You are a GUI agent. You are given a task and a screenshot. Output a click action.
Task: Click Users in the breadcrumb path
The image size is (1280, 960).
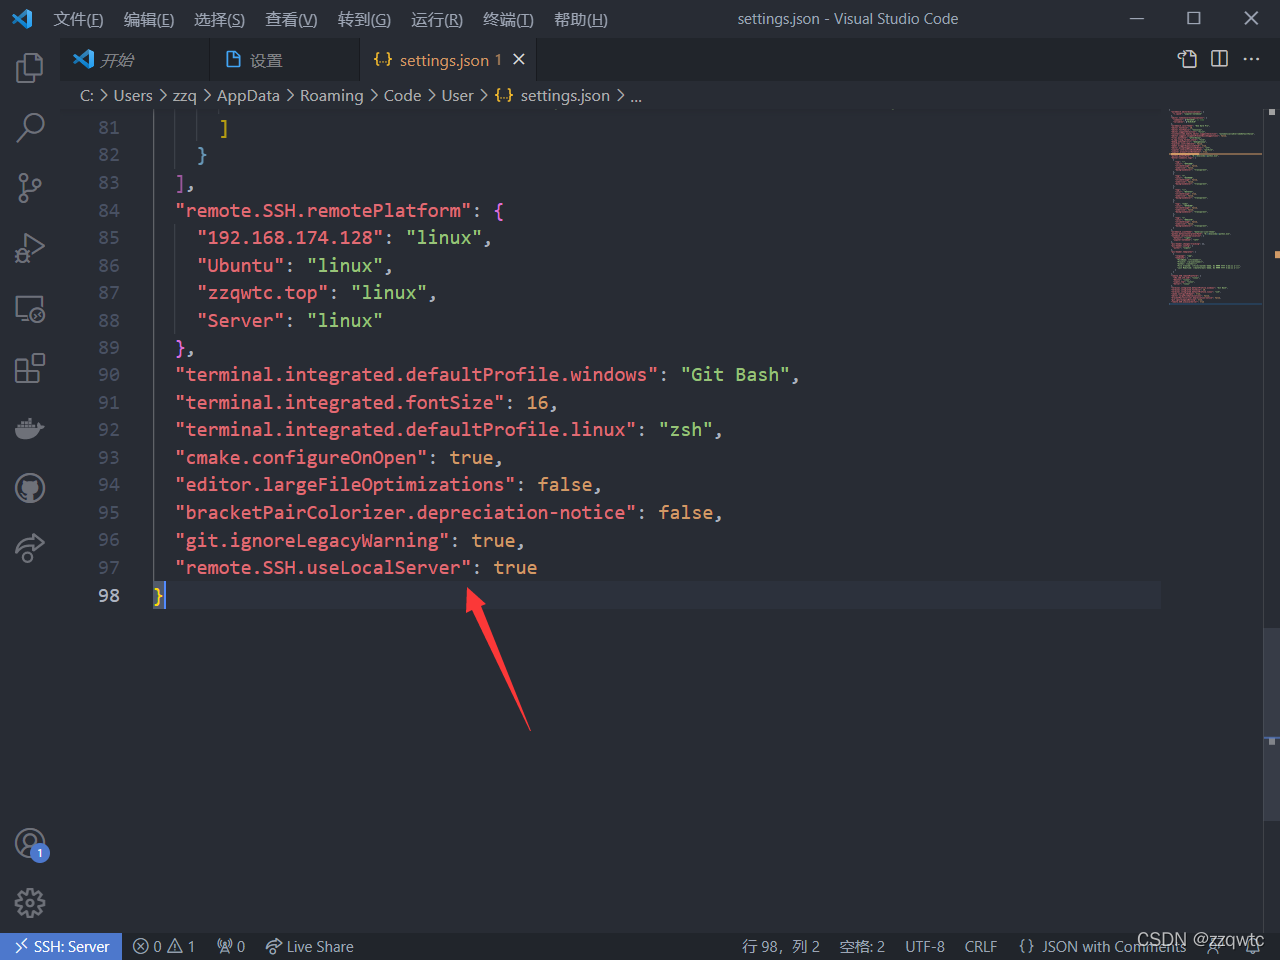pos(133,95)
